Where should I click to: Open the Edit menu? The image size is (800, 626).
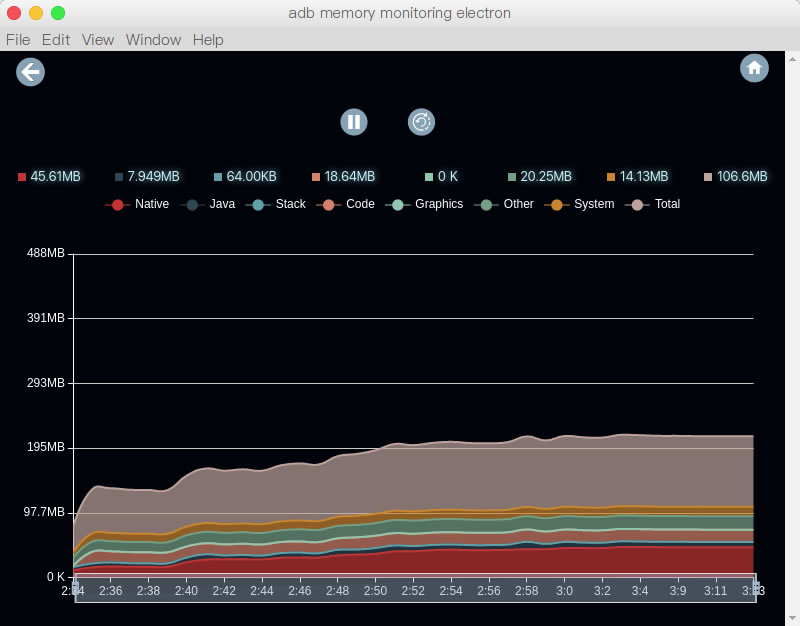tap(56, 40)
